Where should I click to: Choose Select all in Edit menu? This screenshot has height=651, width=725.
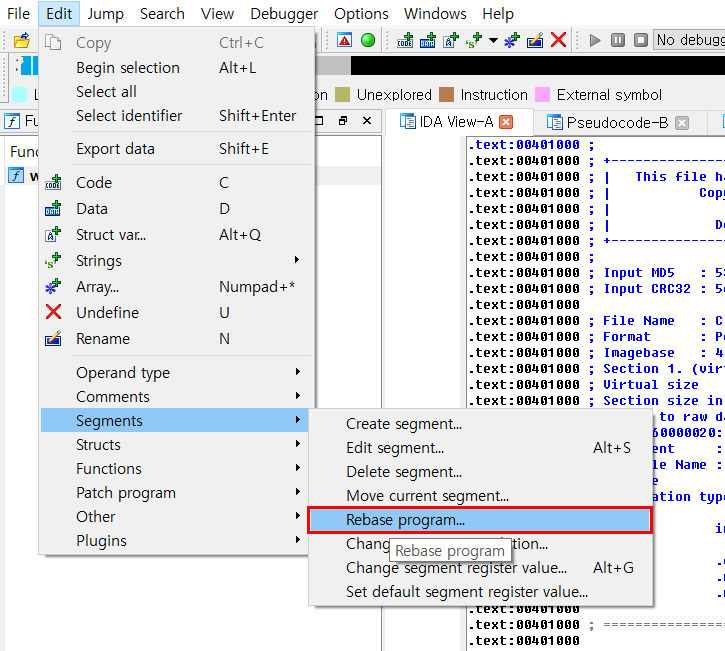point(177,92)
